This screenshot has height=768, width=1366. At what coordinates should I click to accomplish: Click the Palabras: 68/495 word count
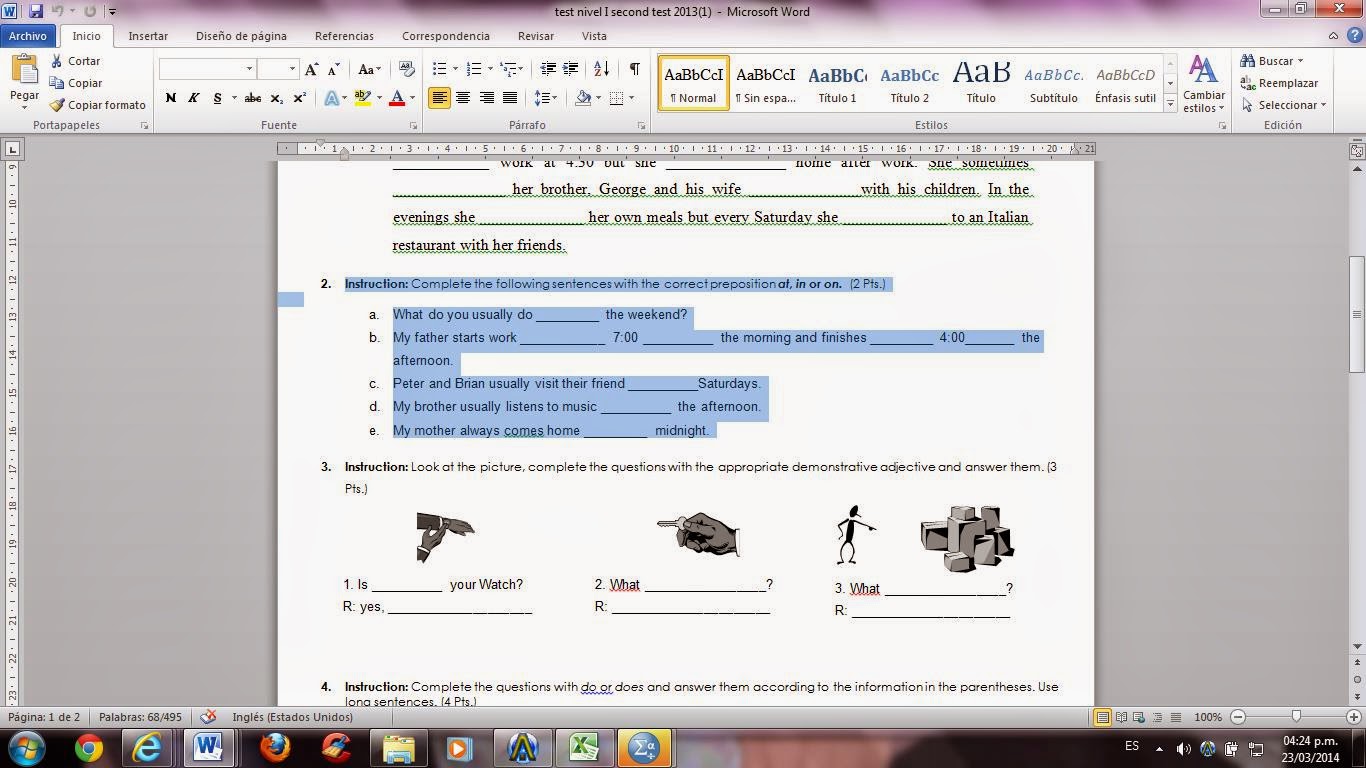pos(140,717)
